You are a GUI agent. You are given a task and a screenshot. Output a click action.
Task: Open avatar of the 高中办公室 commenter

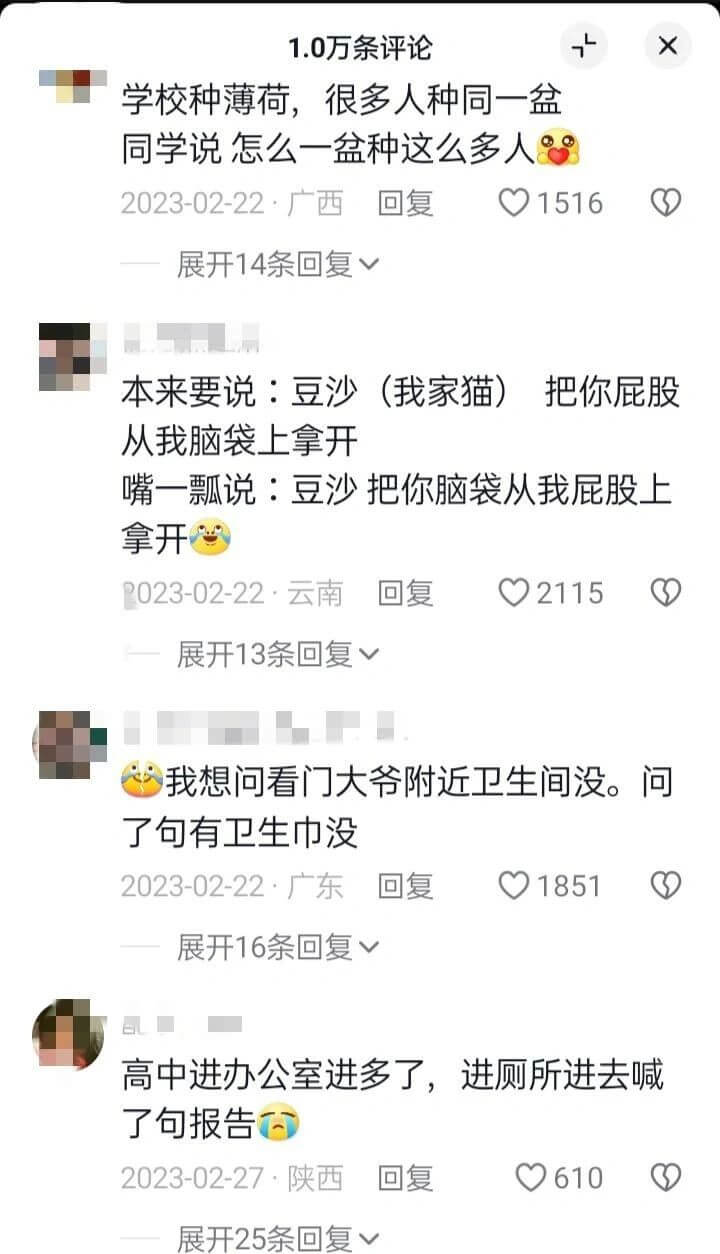[x=69, y=1034]
